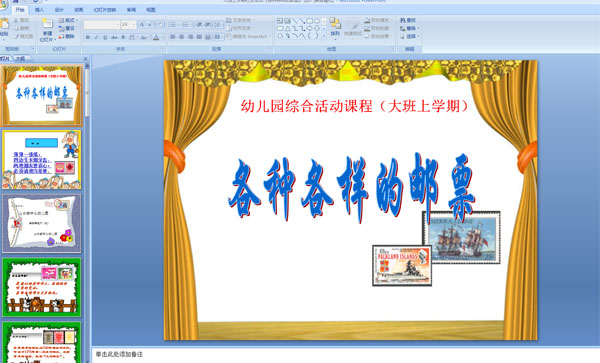Image resolution: width=600 pixels, height=363 pixels.
Task: Select the triangle shape in shapes gallery
Action: point(288,28)
